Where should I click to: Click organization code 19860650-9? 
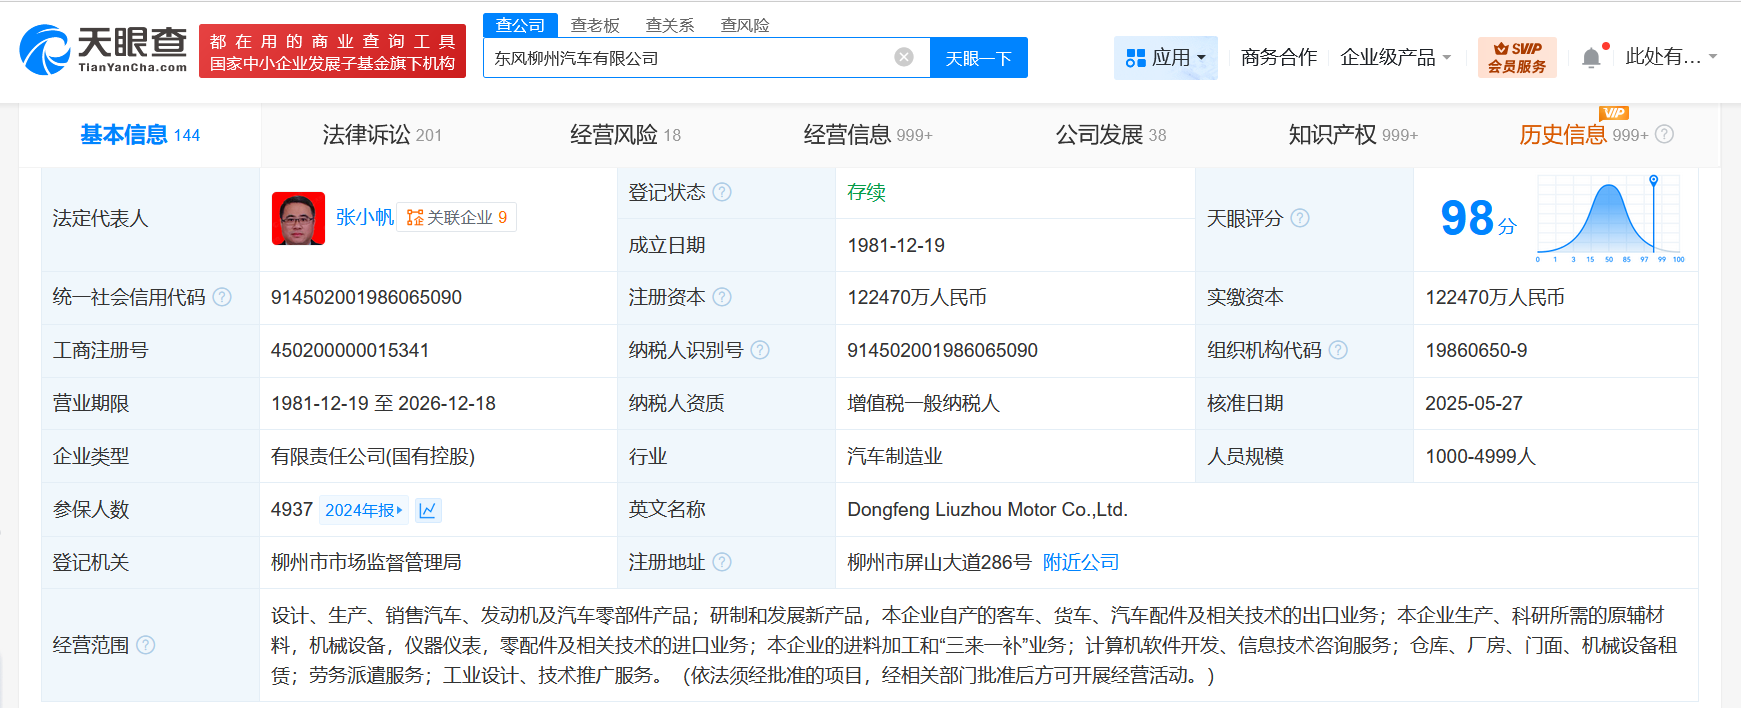[1476, 350]
